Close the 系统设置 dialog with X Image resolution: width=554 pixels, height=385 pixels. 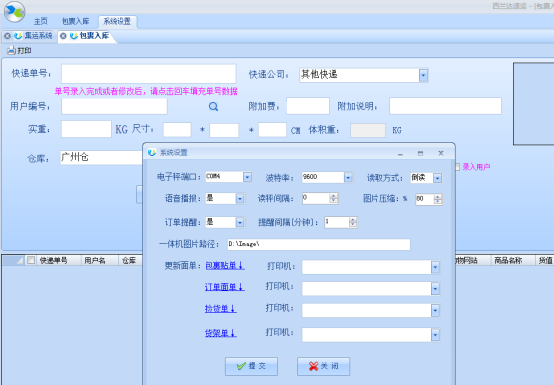[441, 153]
